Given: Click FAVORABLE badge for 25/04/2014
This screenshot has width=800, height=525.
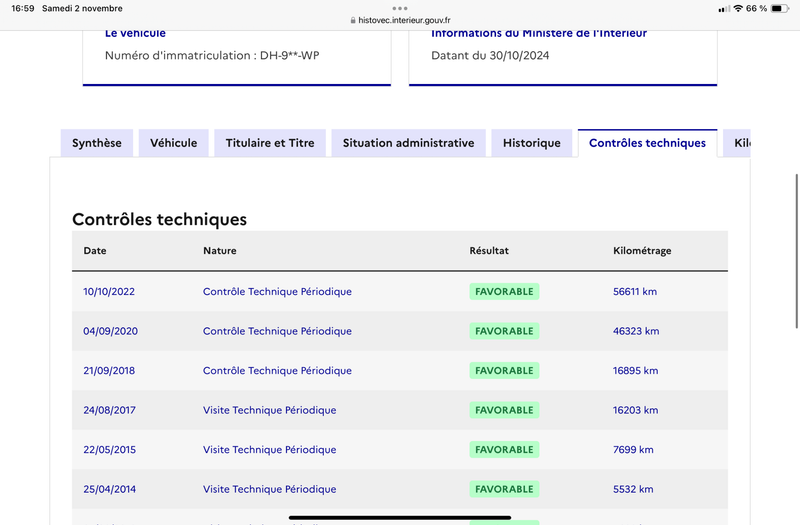Looking at the screenshot, I should [x=504, y=489].
